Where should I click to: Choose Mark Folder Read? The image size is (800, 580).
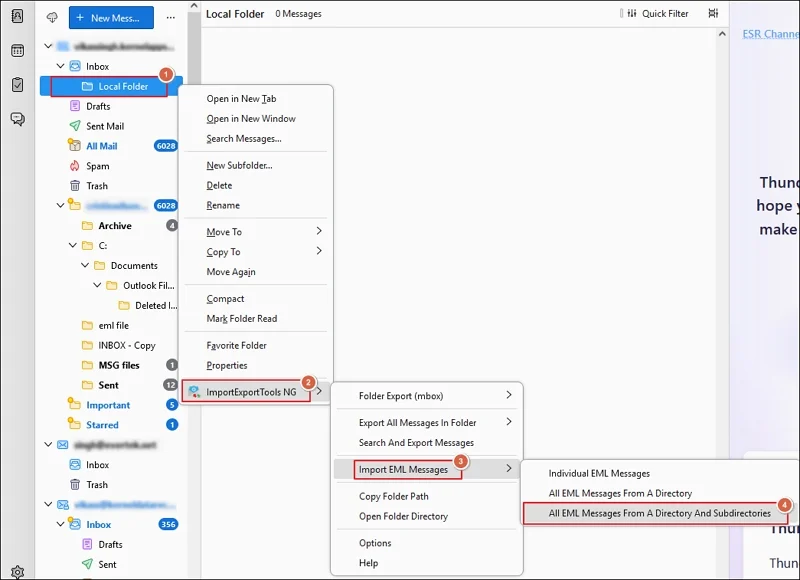point(242,318)
